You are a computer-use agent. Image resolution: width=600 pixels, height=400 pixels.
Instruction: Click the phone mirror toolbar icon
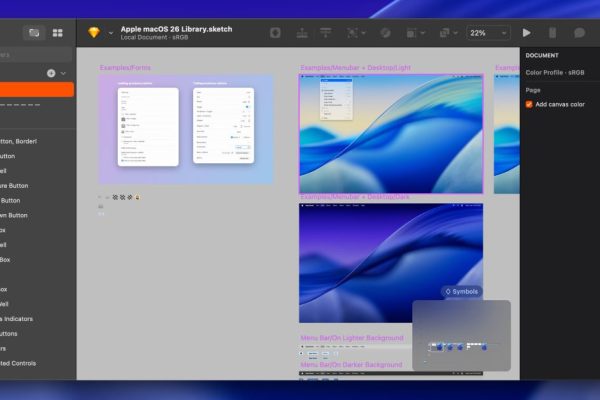click(x=552, y=33)
